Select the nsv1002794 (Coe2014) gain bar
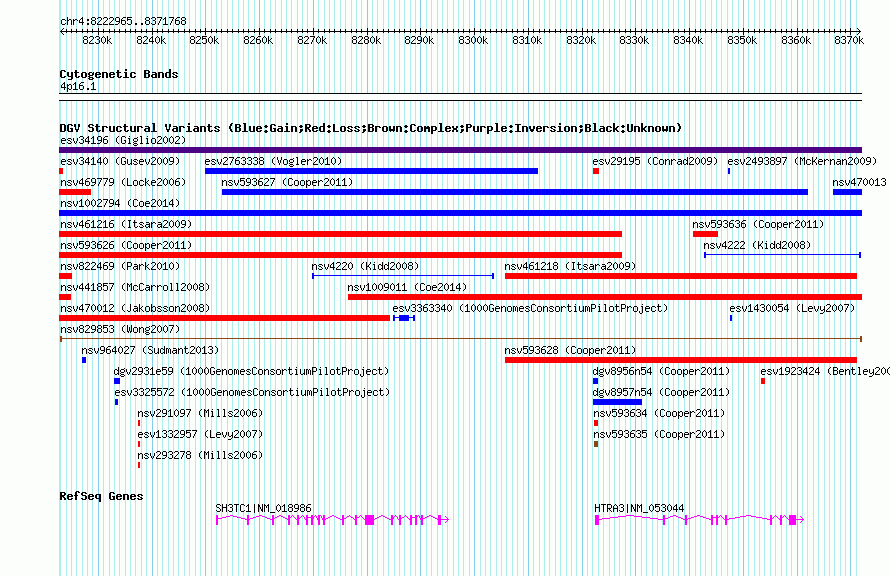This screenshot has height=576, width=890. [460, 213]
